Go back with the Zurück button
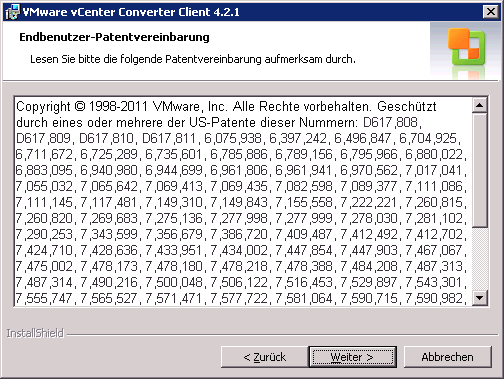This screenshot has width=504, height=379. [264, 357]
